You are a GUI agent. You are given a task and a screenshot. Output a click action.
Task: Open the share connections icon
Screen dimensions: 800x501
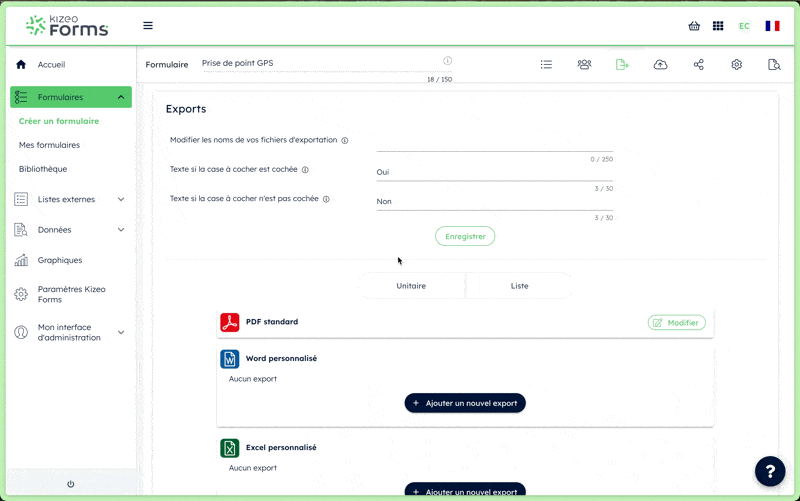(698, 64)
